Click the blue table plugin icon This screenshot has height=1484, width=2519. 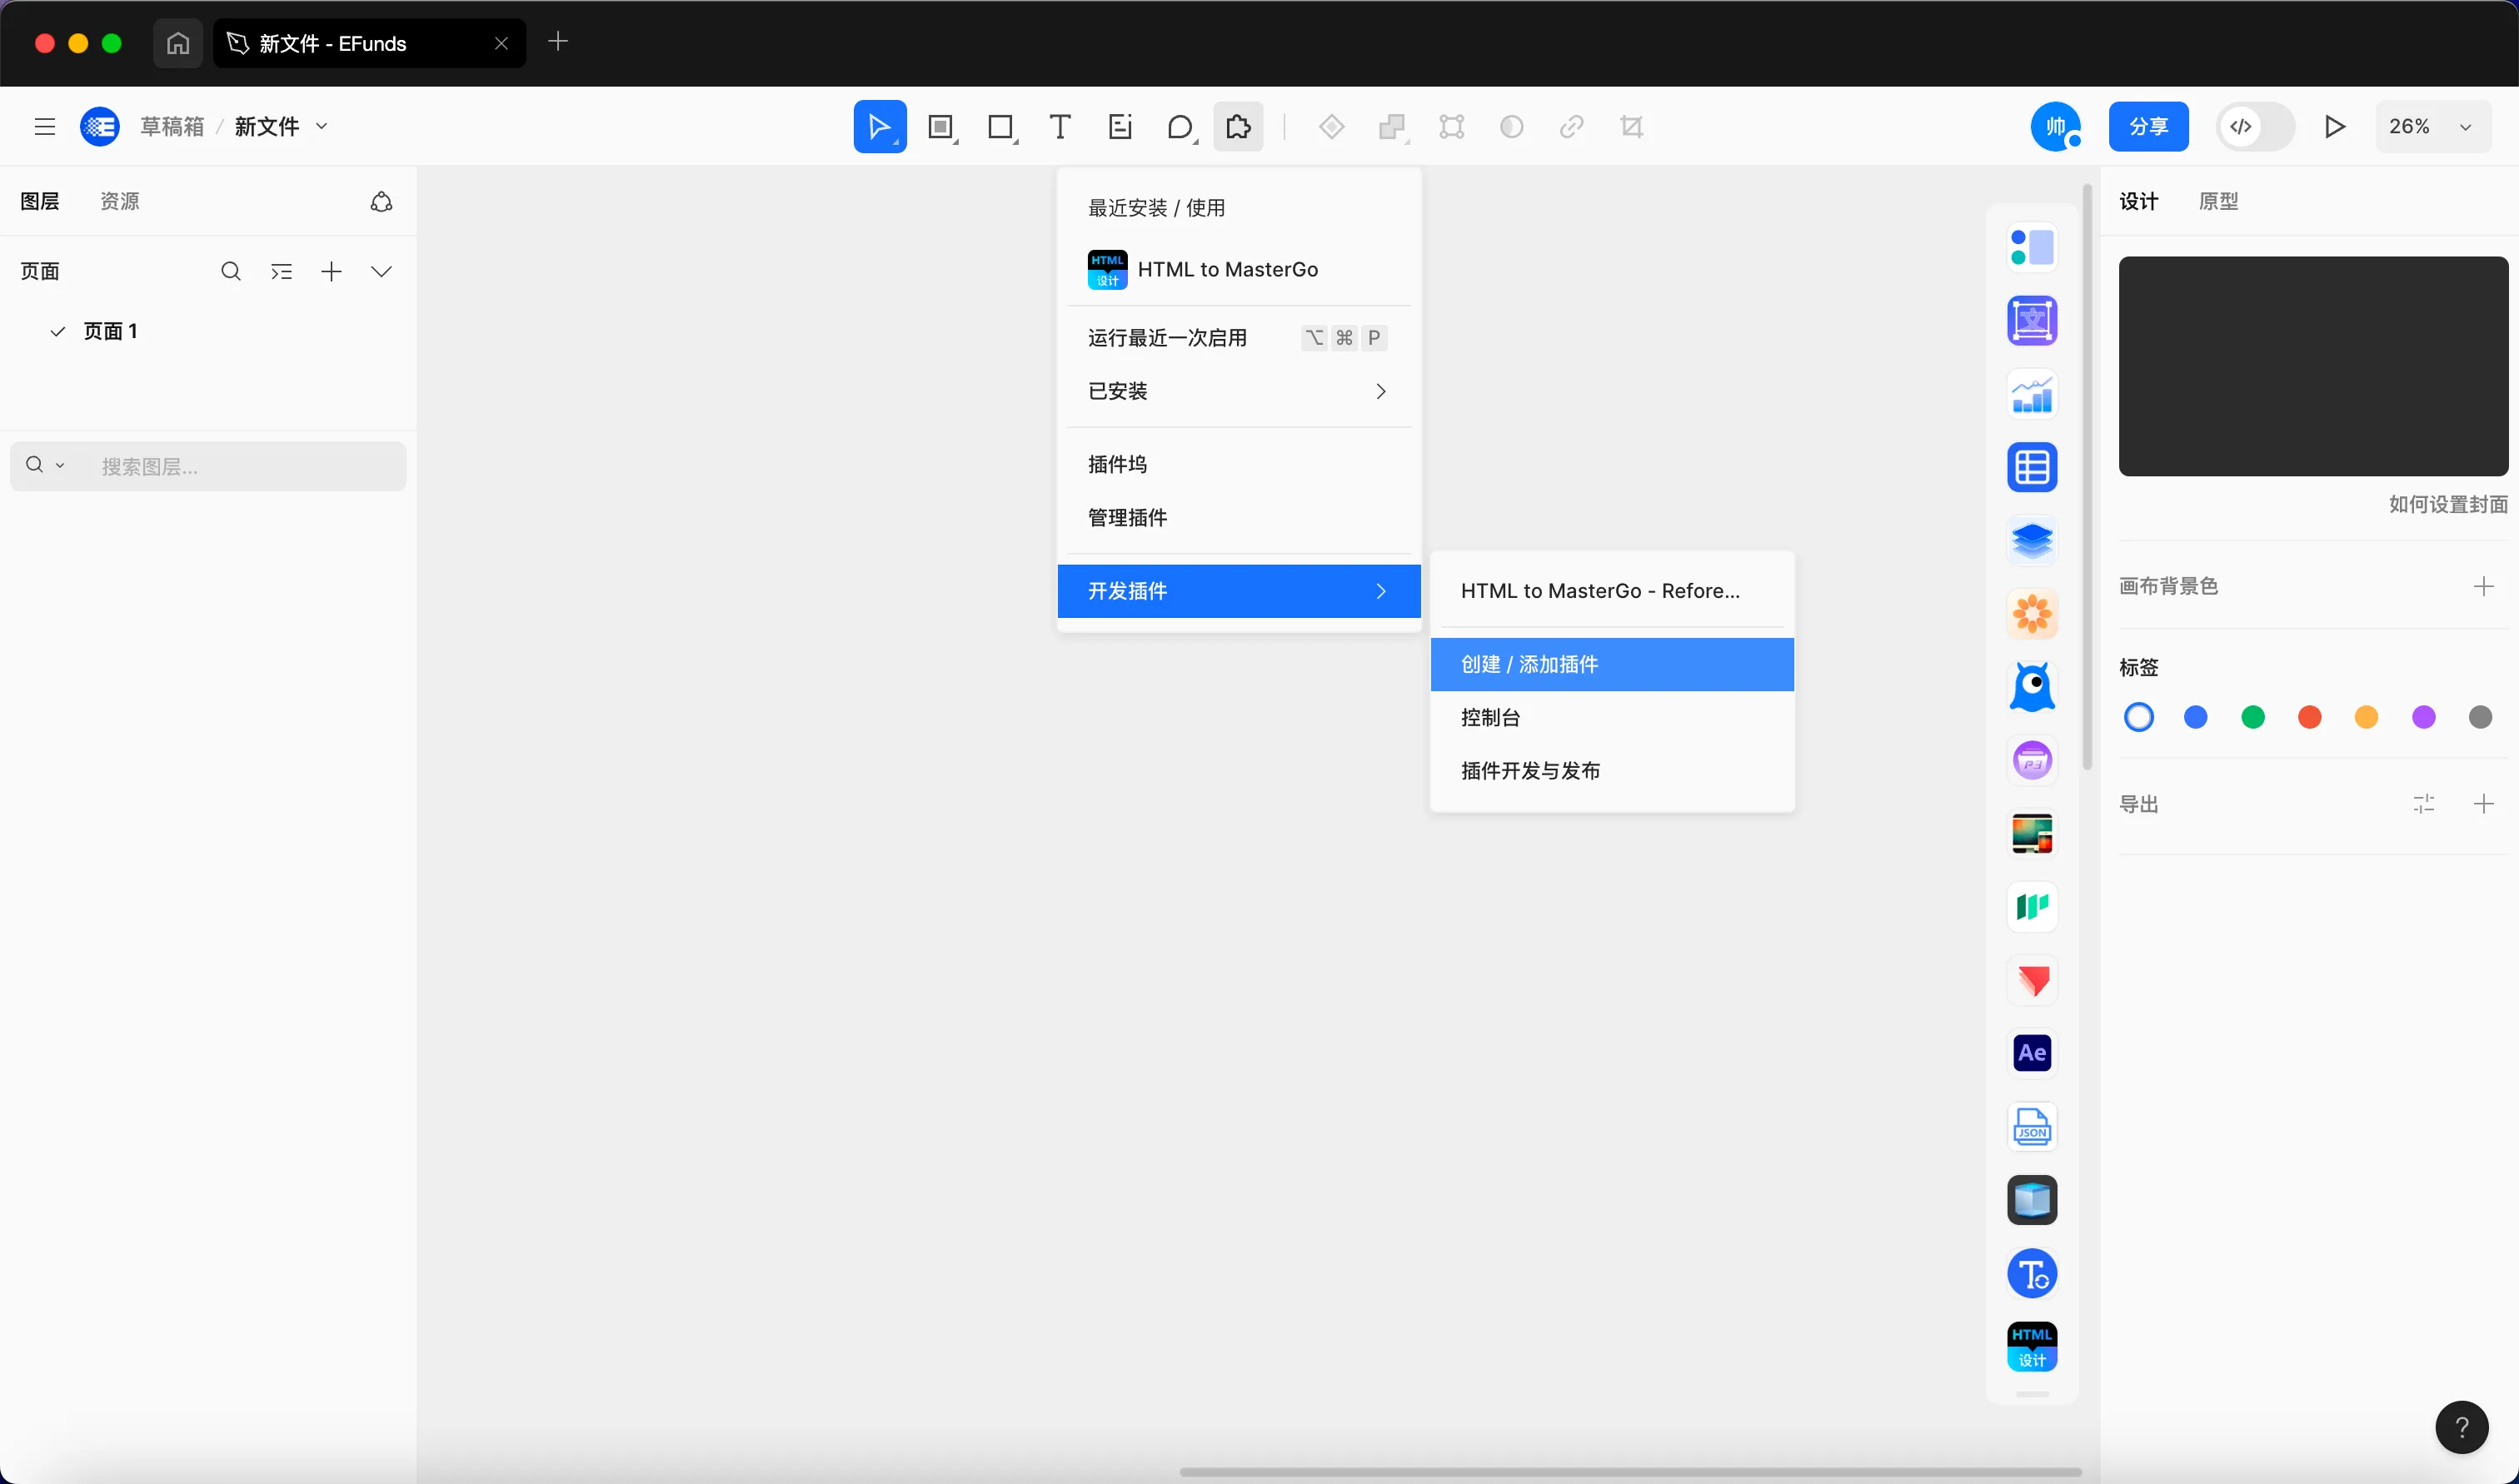2032,467
